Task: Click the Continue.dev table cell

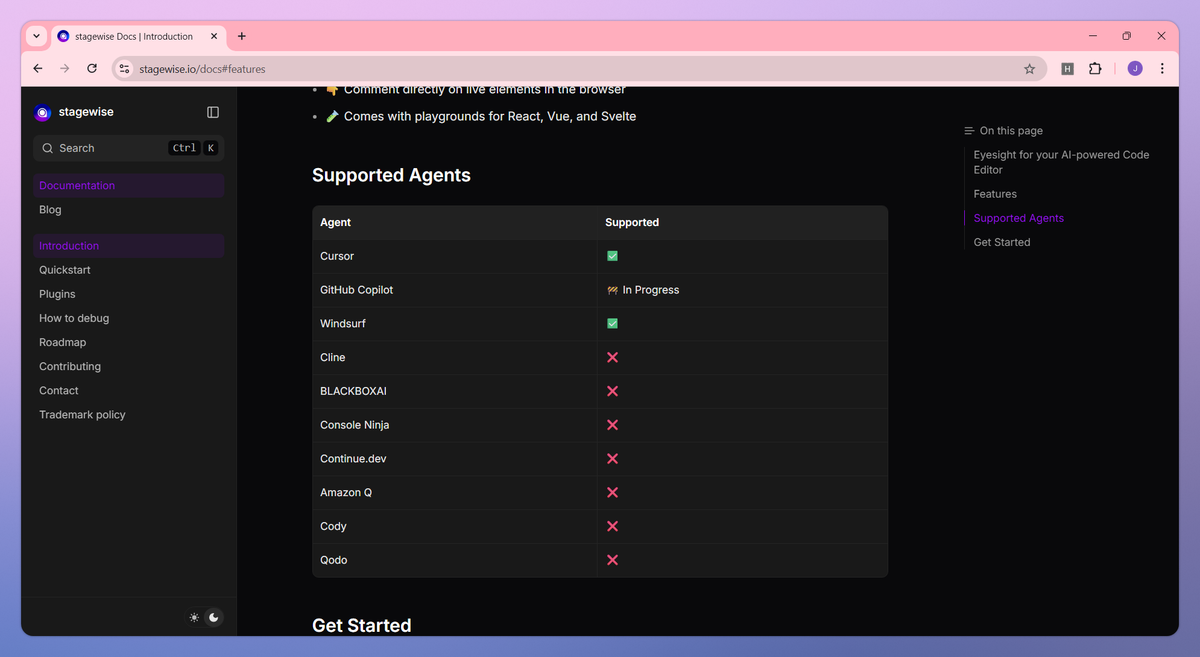Action: click(x=455, y=458)
